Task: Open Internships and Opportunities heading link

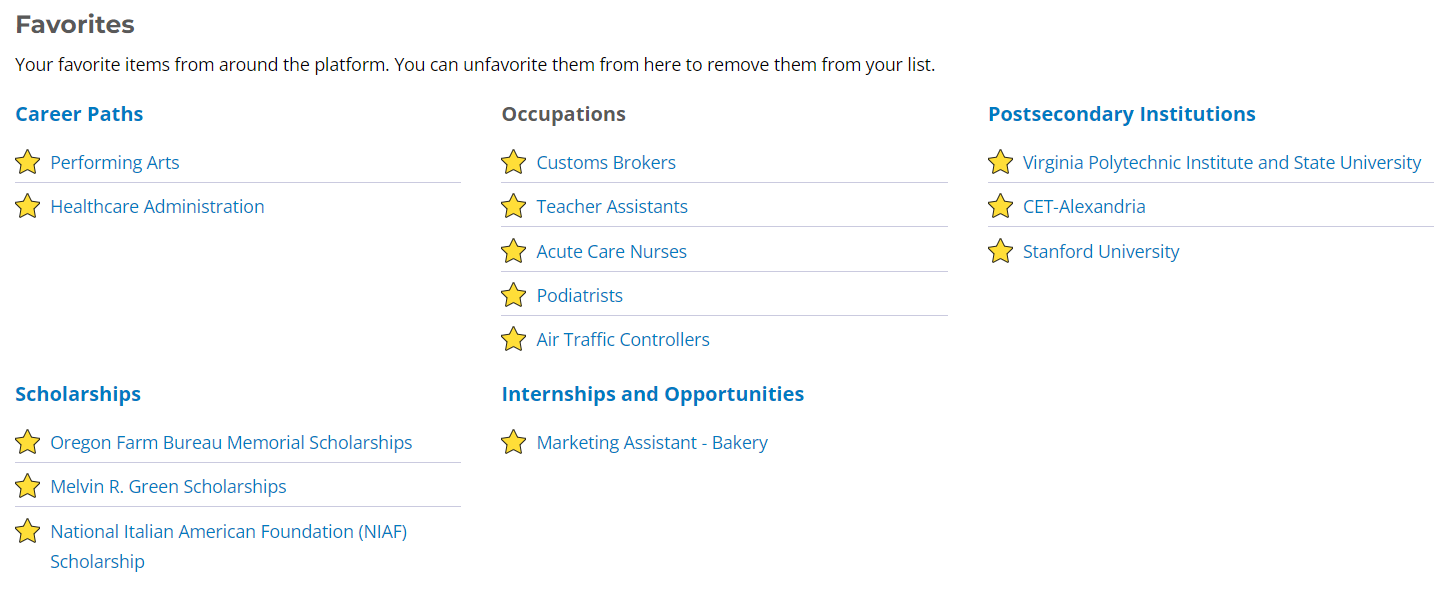Action: point(652,394)
